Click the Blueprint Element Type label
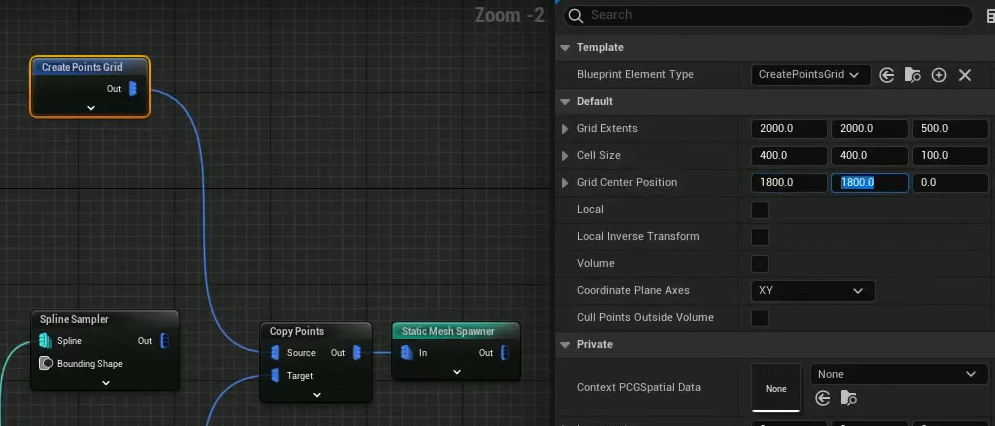The image size is (995, 426). coord(635,74)
